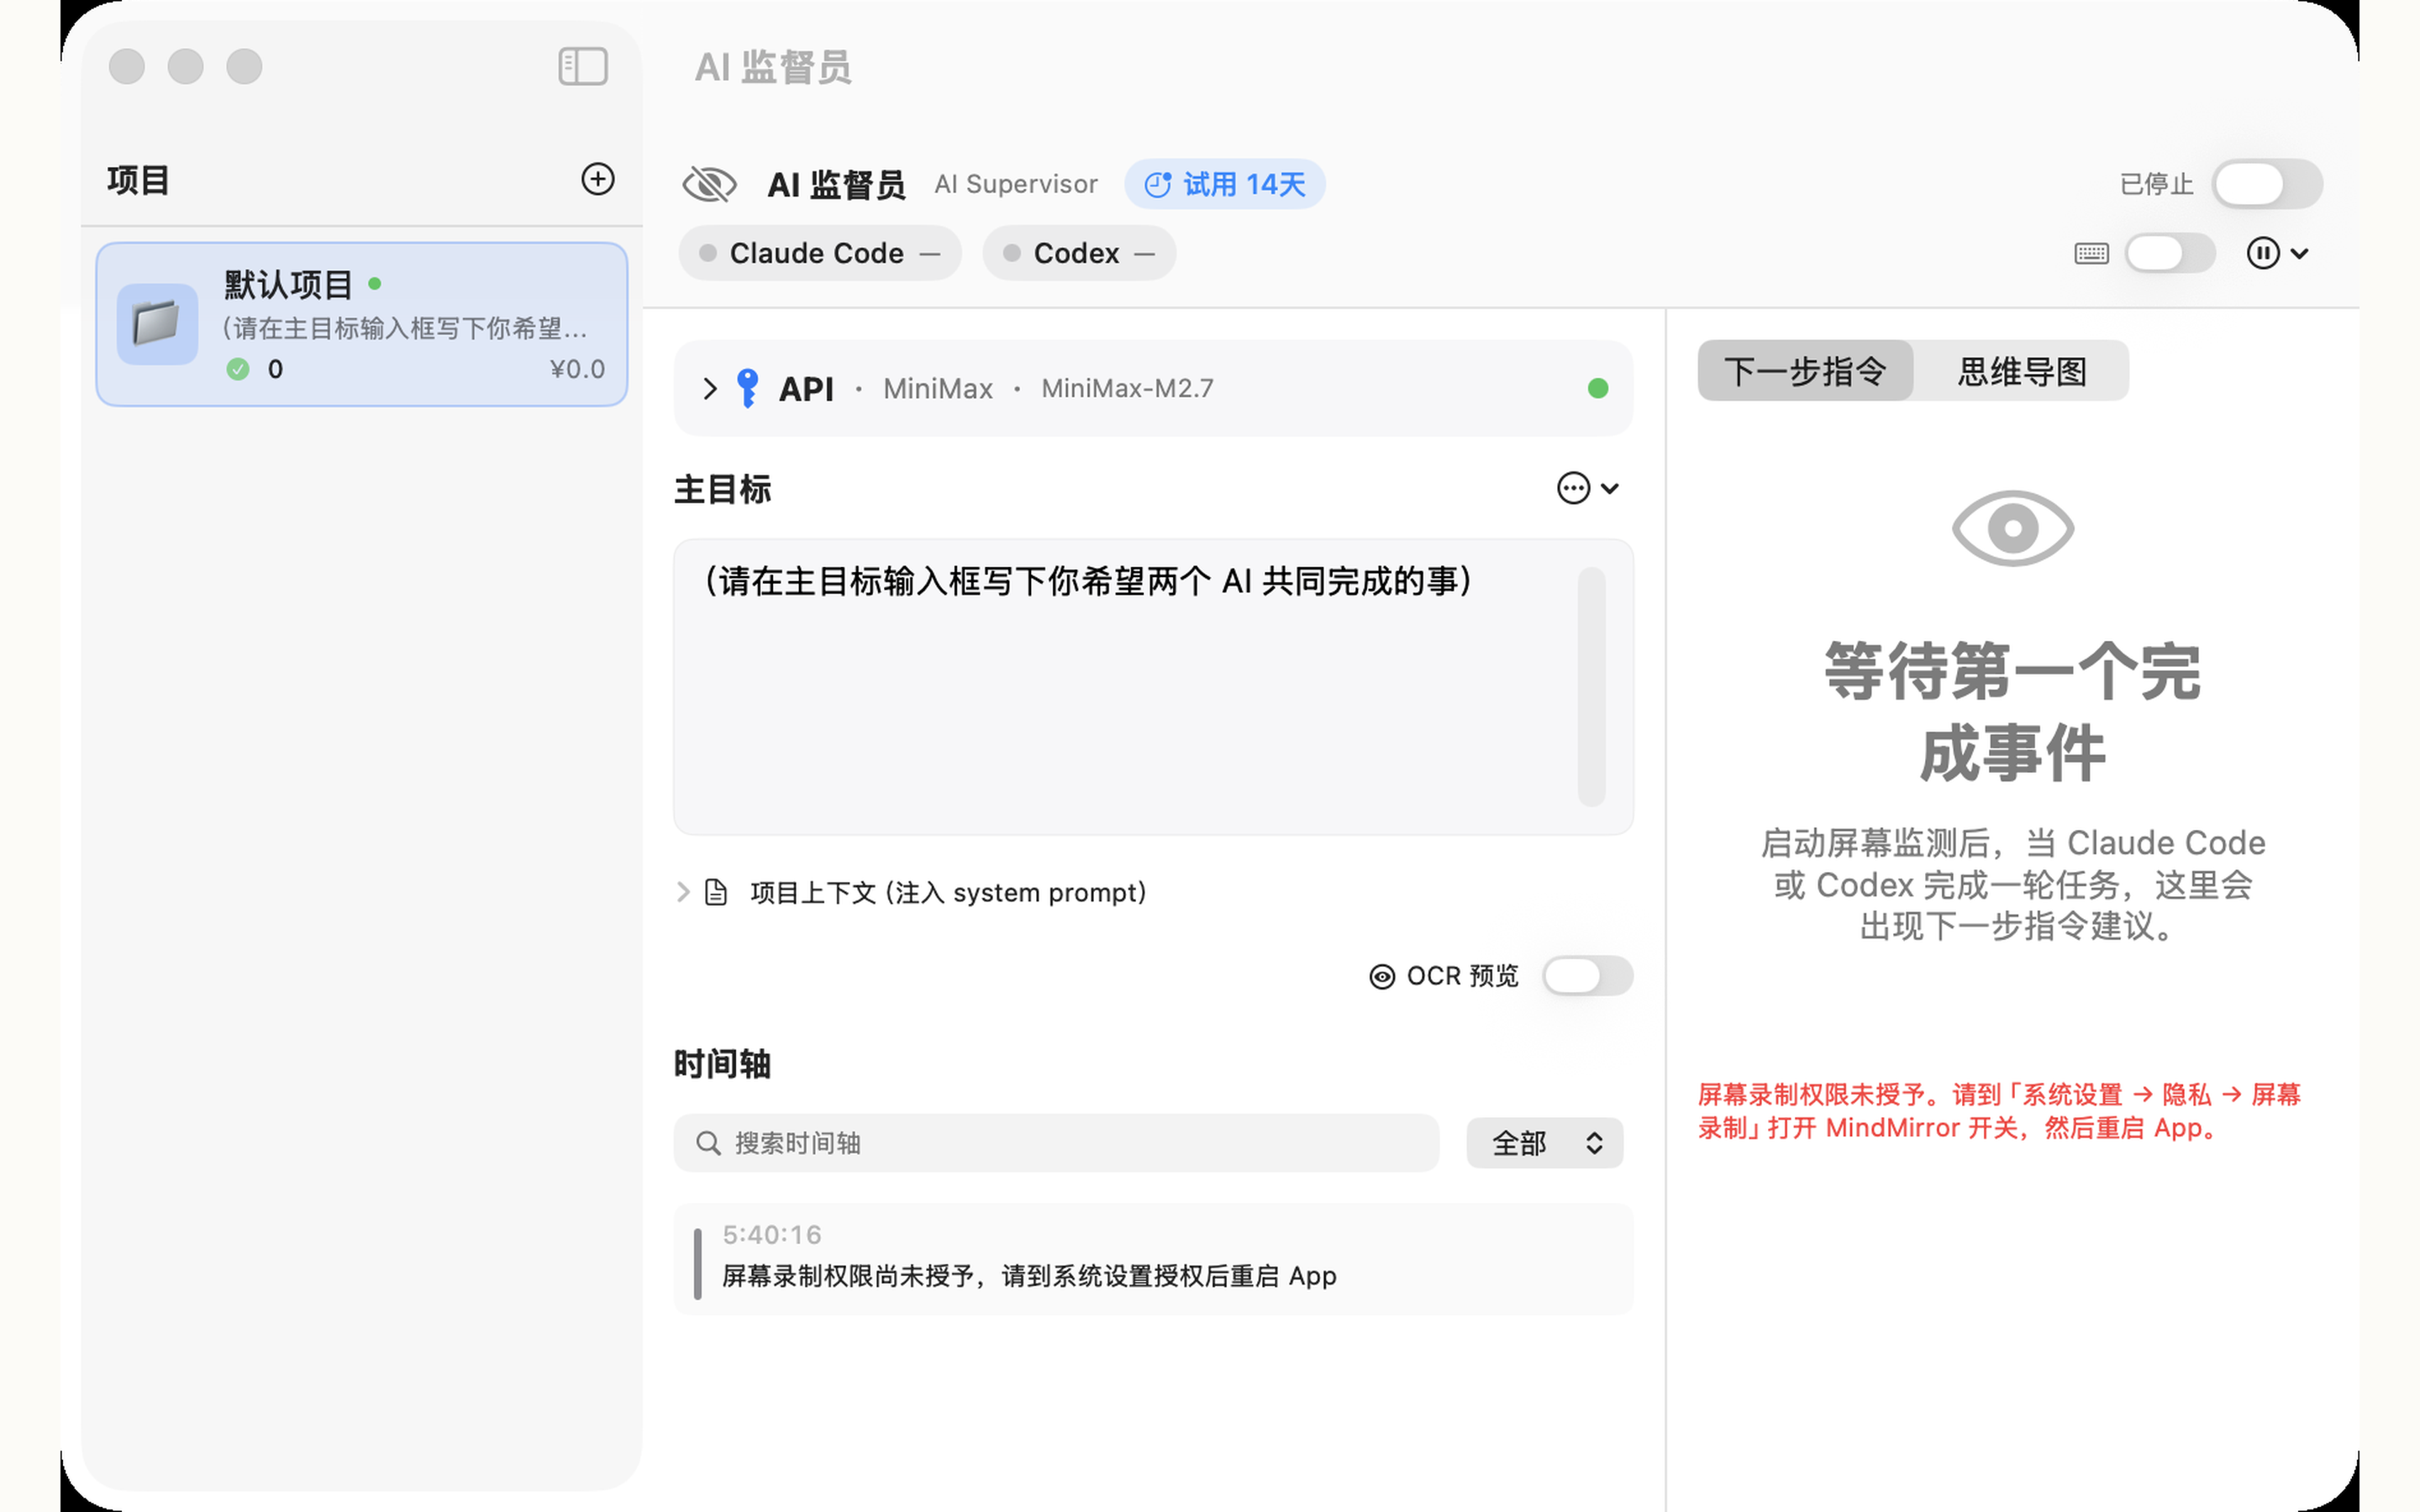The width and height of the screenshot is (2420, 1512).
Task: Click the keyboard icon near the toggle
Action: (x=2091, y=253)
